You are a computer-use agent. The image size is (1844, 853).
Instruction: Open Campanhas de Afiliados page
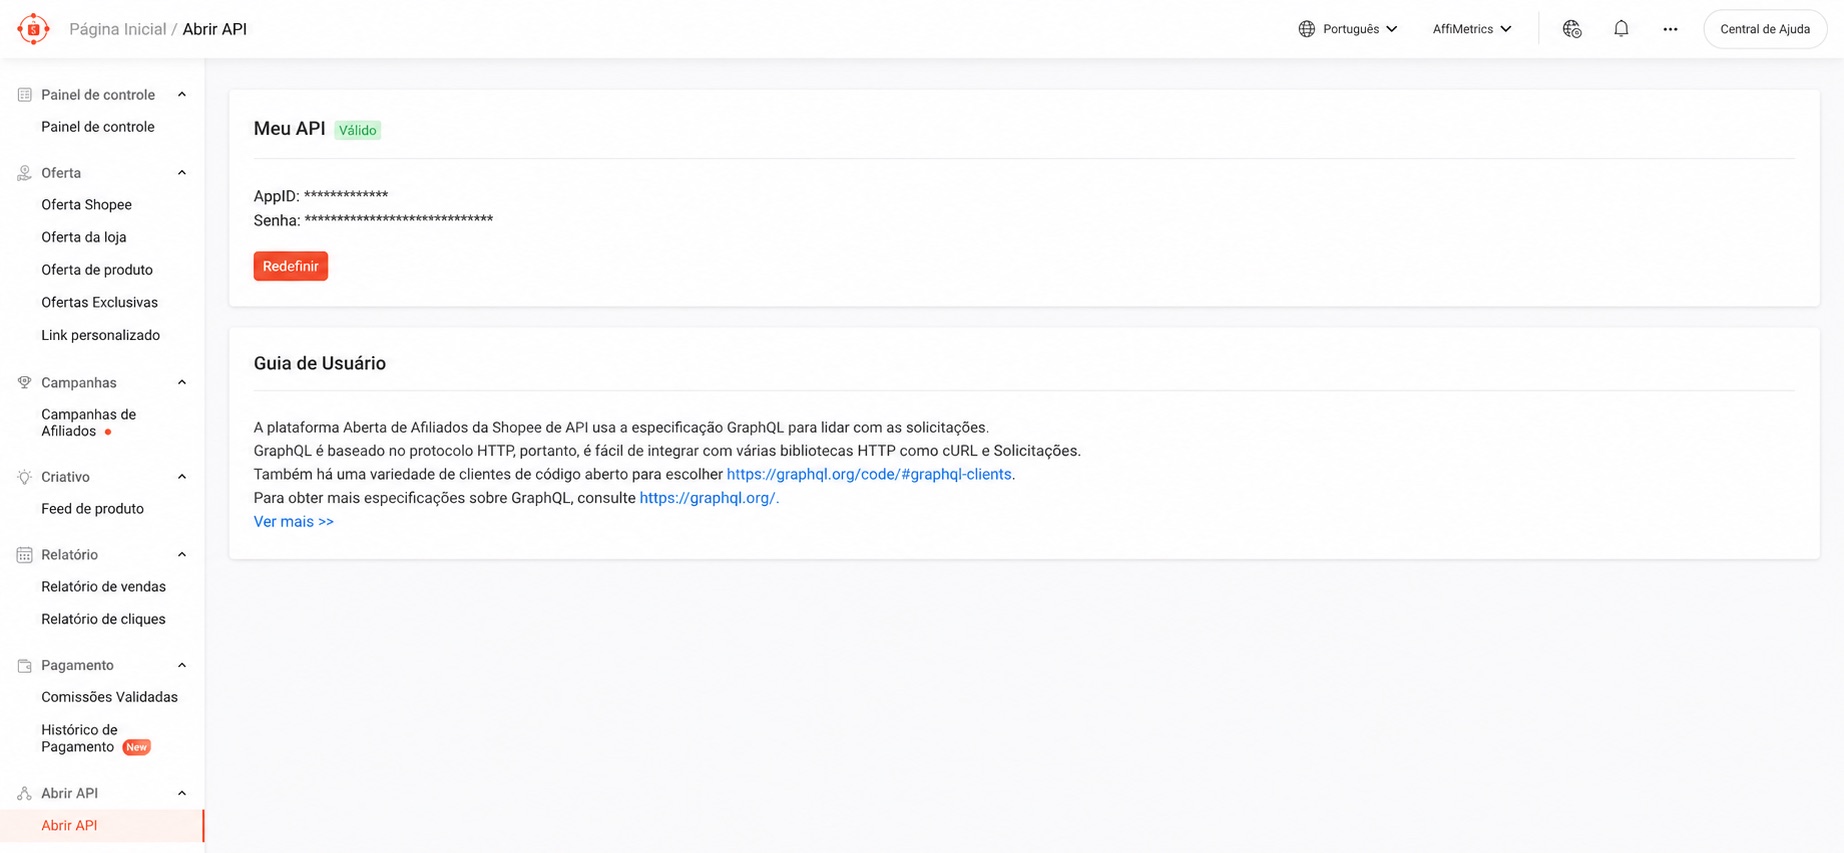[88, 423]
